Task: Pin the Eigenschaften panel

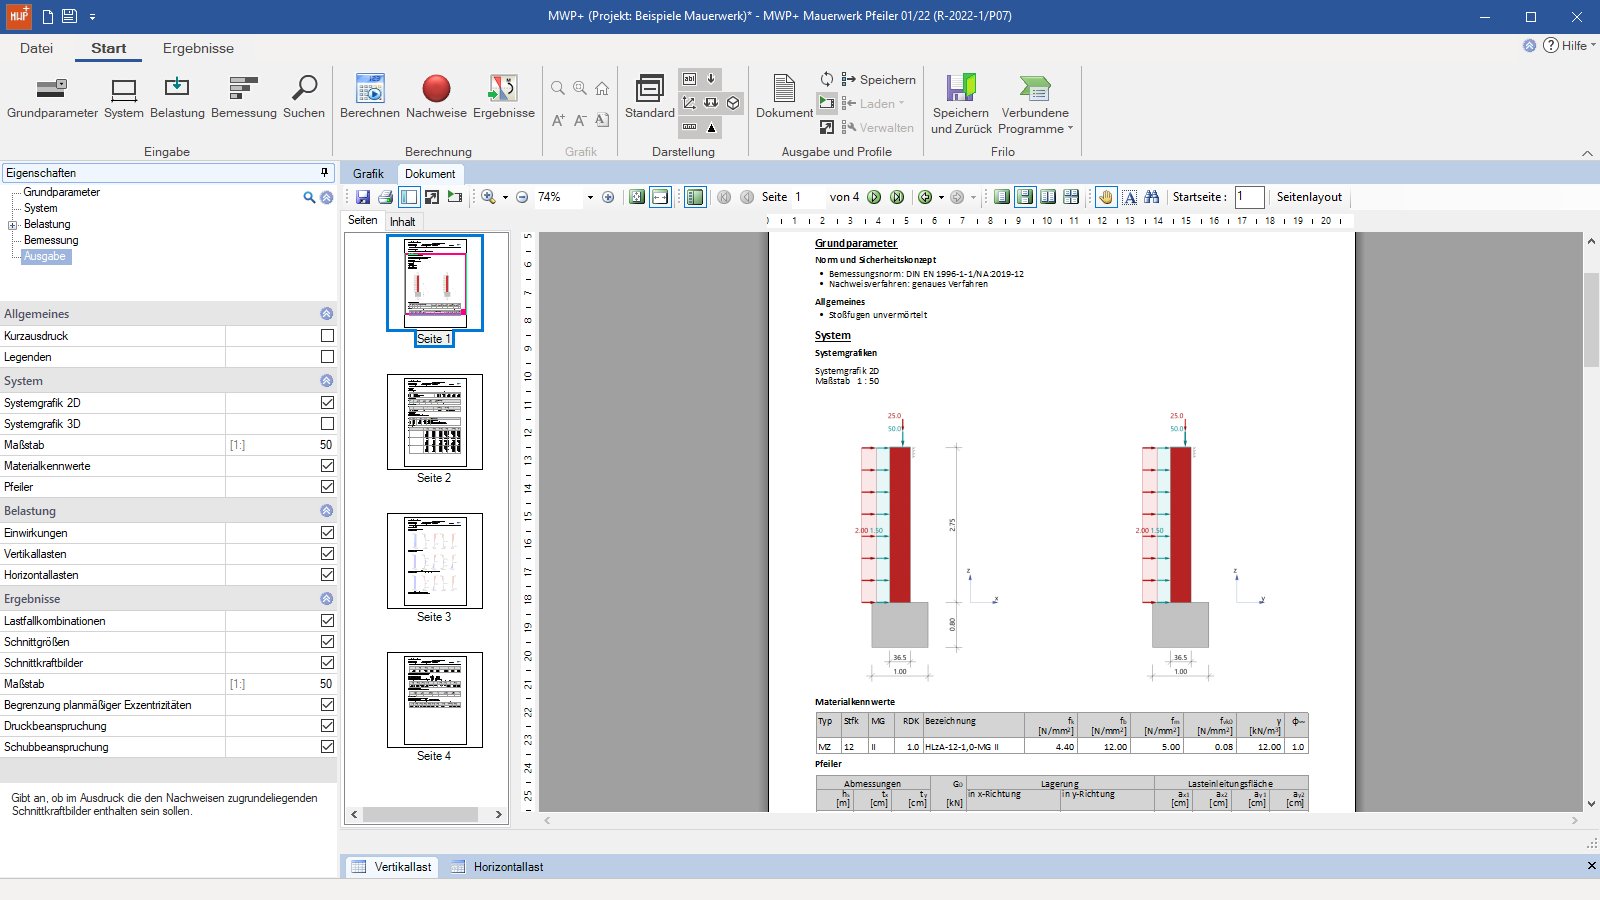Action: 324,173
